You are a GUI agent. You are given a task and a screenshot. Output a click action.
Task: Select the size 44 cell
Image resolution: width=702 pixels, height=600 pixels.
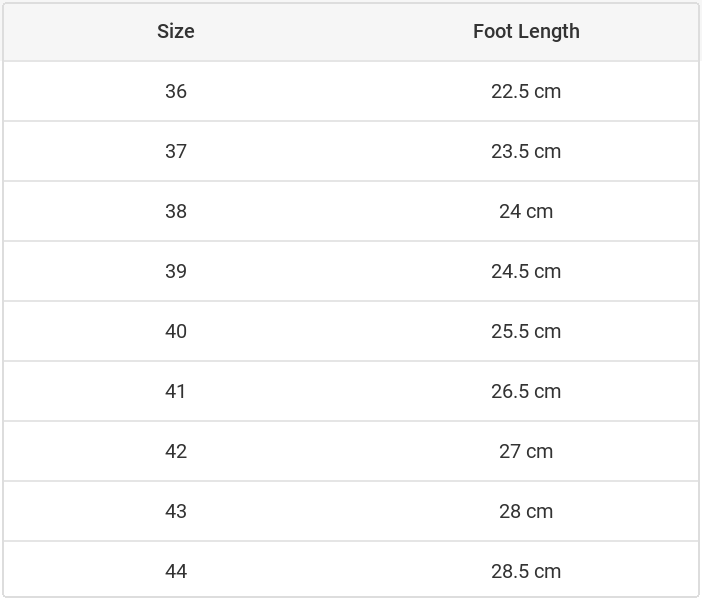(176, 571)
